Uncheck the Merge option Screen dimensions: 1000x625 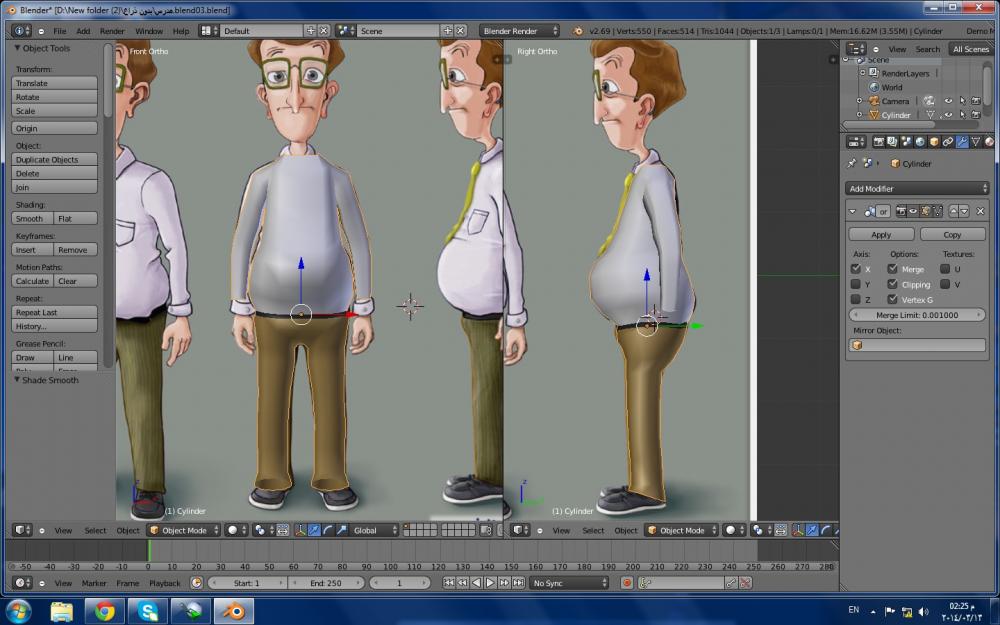pos(892,269)
